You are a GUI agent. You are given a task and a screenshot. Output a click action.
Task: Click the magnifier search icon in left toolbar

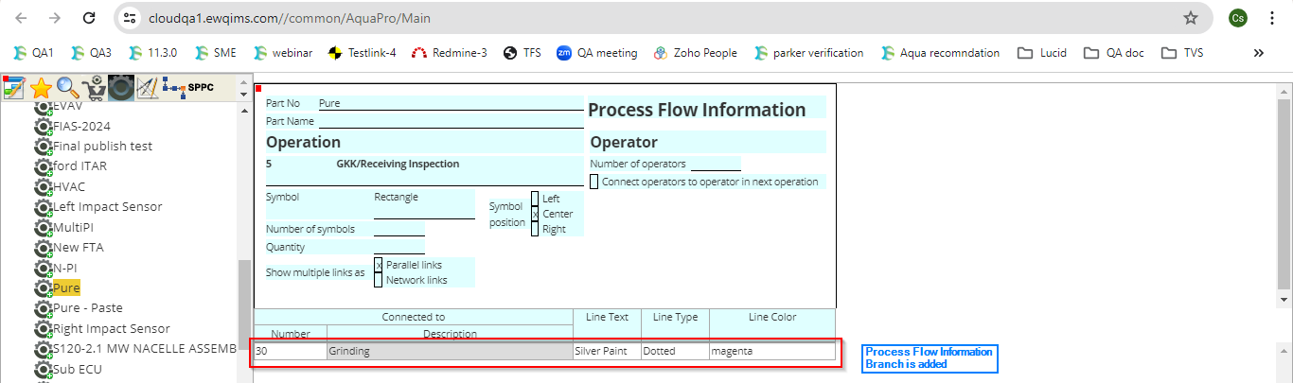point(67,88)
